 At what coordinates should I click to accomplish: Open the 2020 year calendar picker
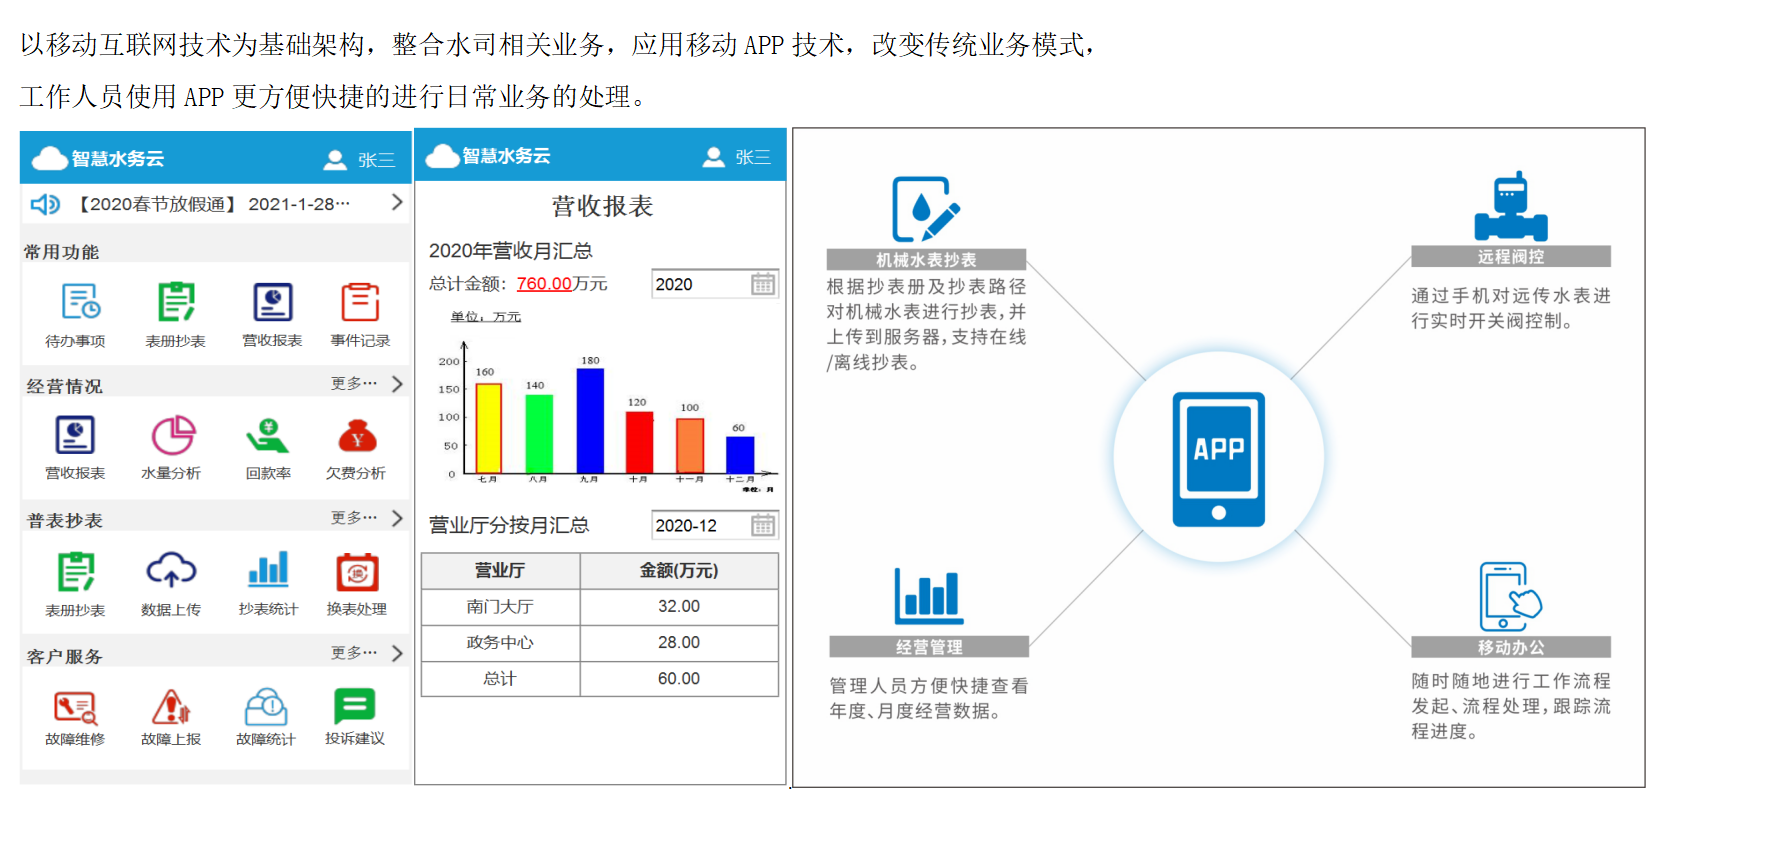(x=763, y=284)
